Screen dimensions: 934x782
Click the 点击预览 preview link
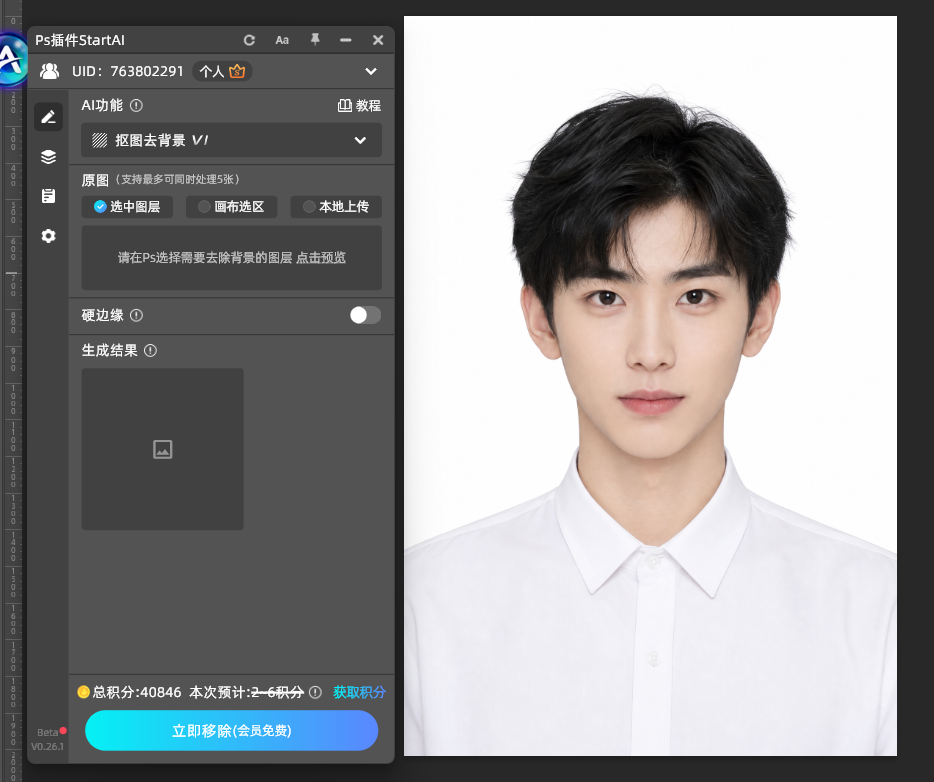(321, 257)
